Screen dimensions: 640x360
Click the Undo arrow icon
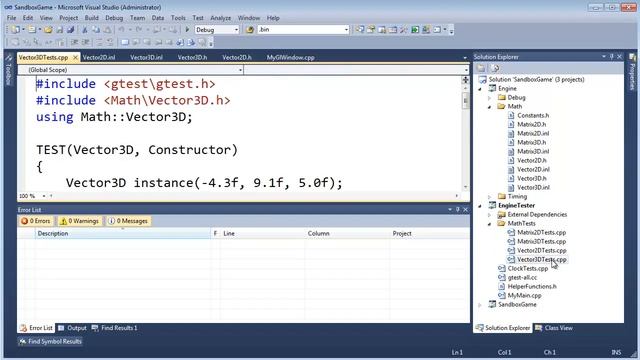pyautogui.click(x=122, y=30)
